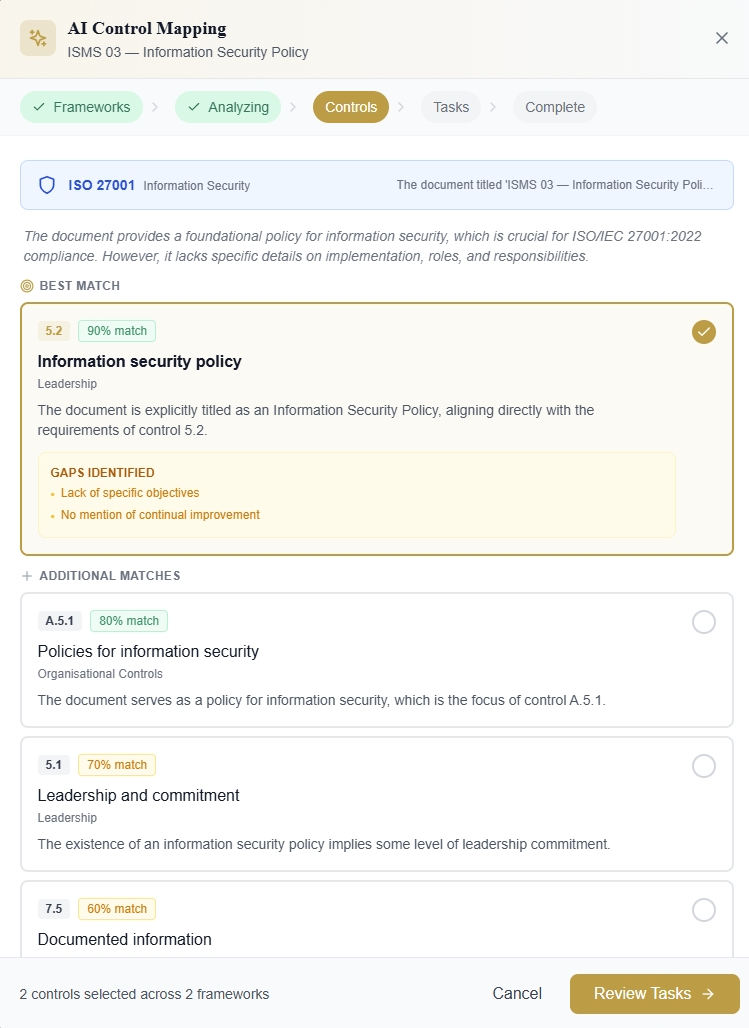Click the checkmark icon on Frameworks step

tap(40, 106)
